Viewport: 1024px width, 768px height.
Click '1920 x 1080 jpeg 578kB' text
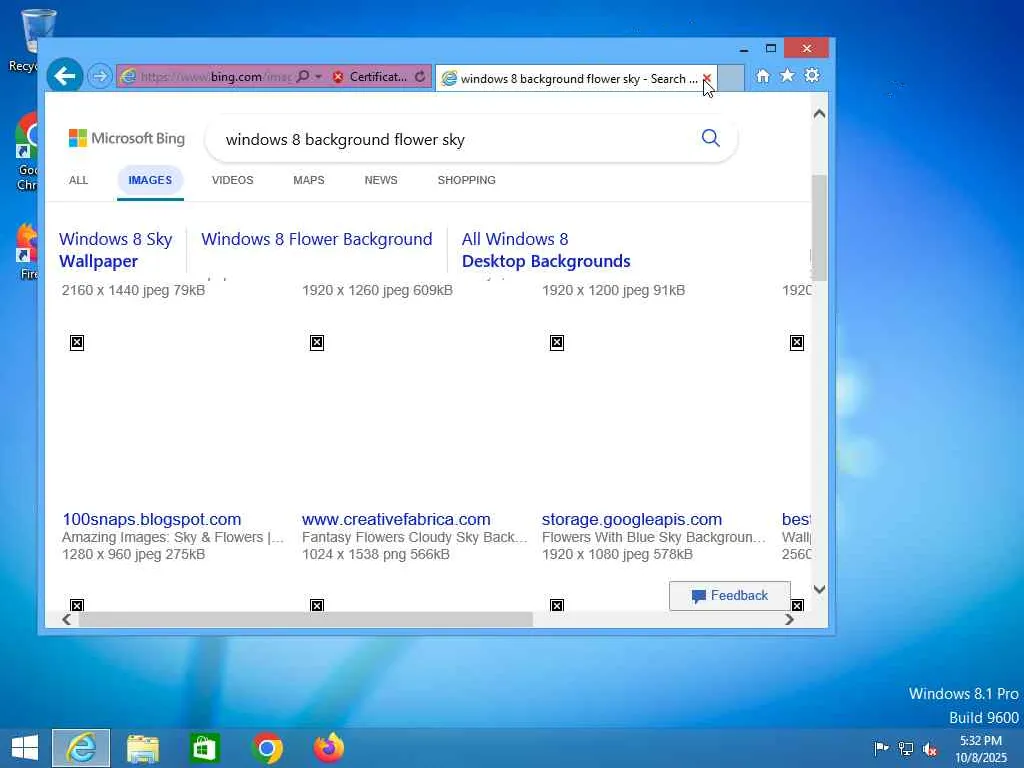click(x=617, y=554)
